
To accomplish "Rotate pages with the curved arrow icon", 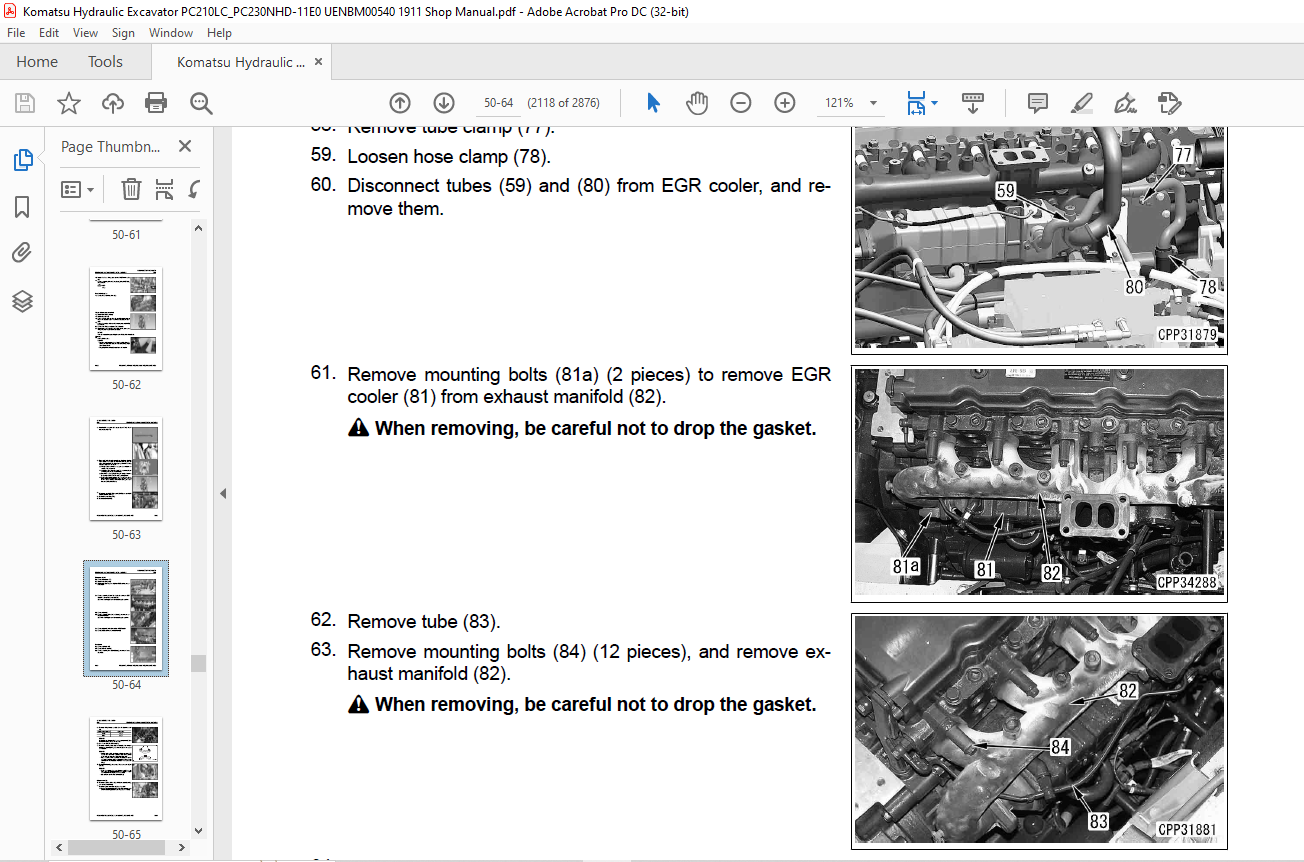I will coord(194,189).
